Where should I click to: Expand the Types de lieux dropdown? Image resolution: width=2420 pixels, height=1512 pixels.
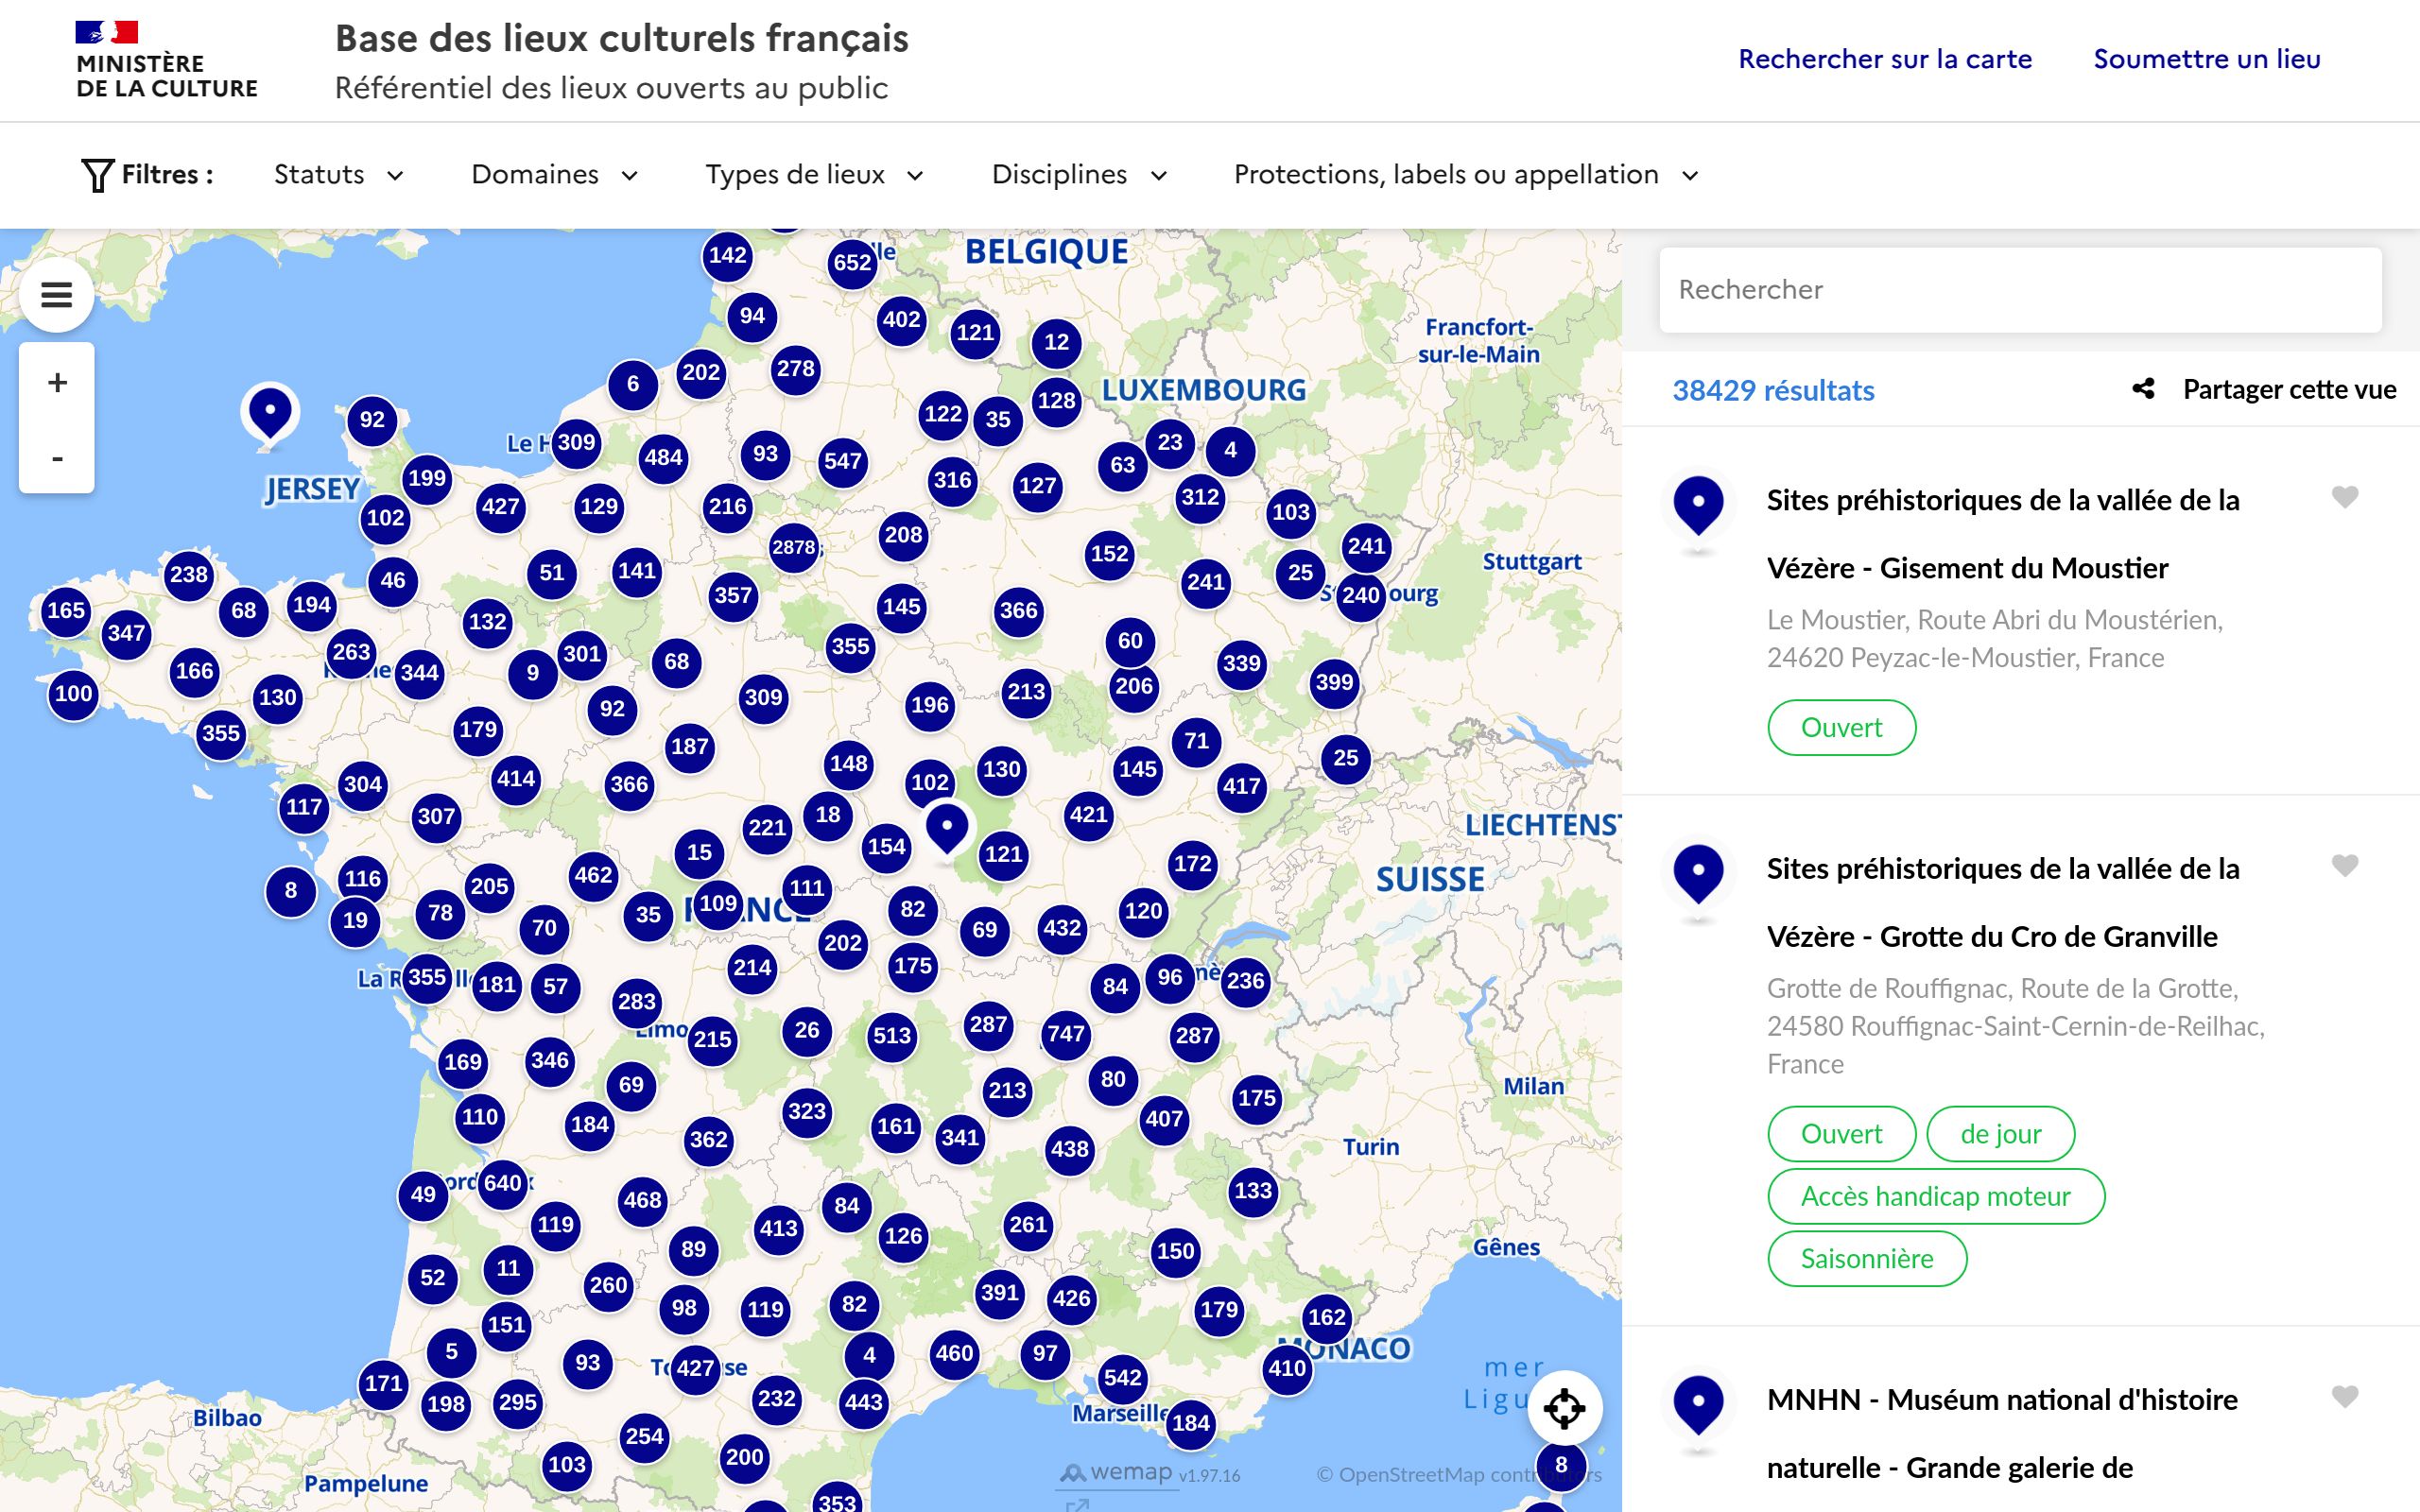click(x=815, y=175)
